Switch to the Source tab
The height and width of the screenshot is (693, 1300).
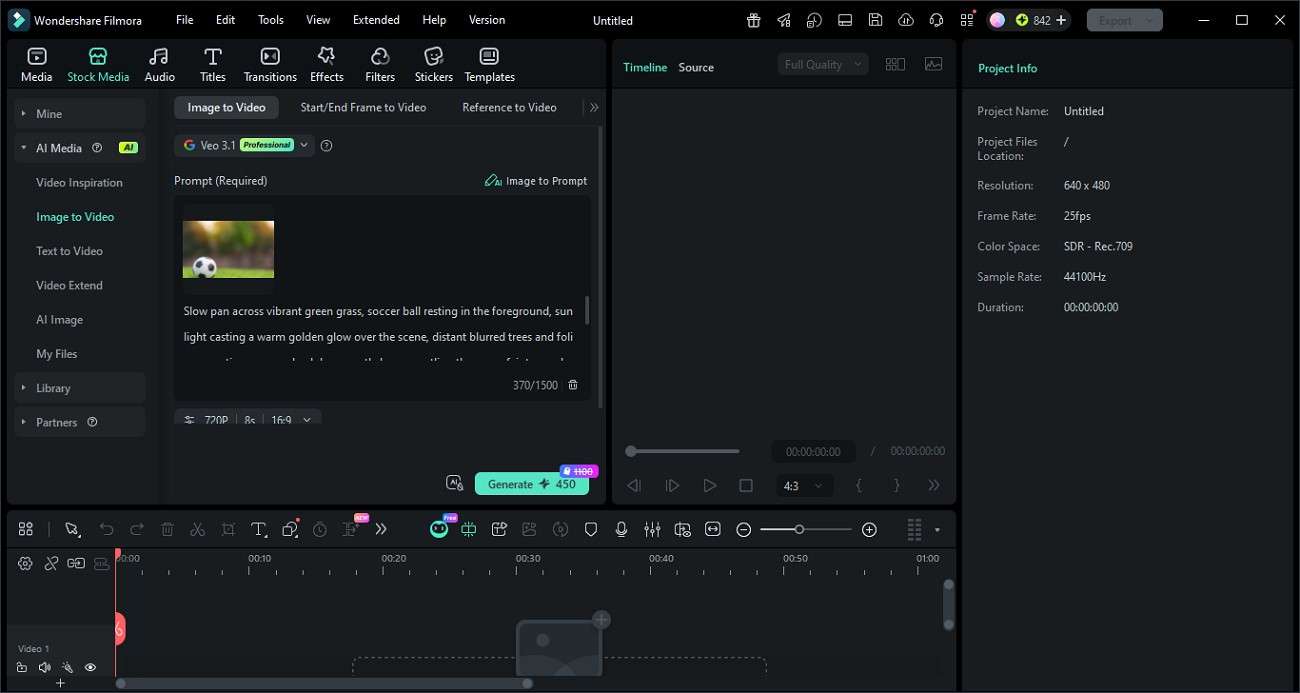696,67
